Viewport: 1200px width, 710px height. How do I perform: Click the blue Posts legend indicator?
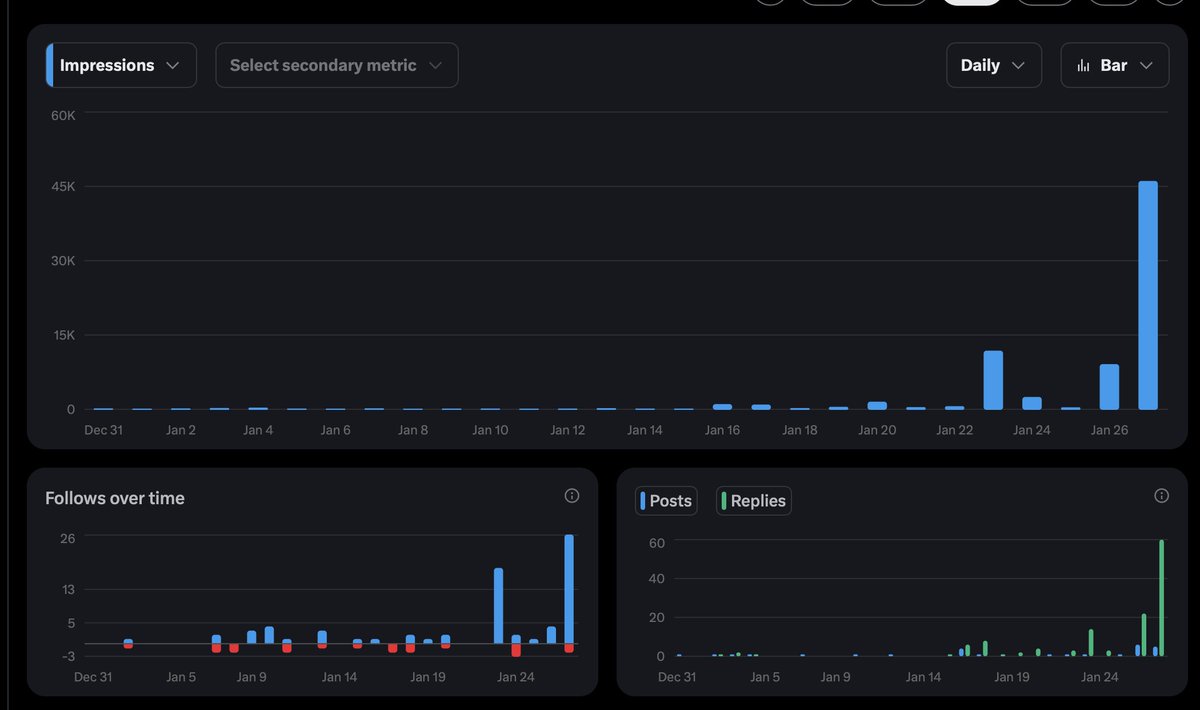645,500
